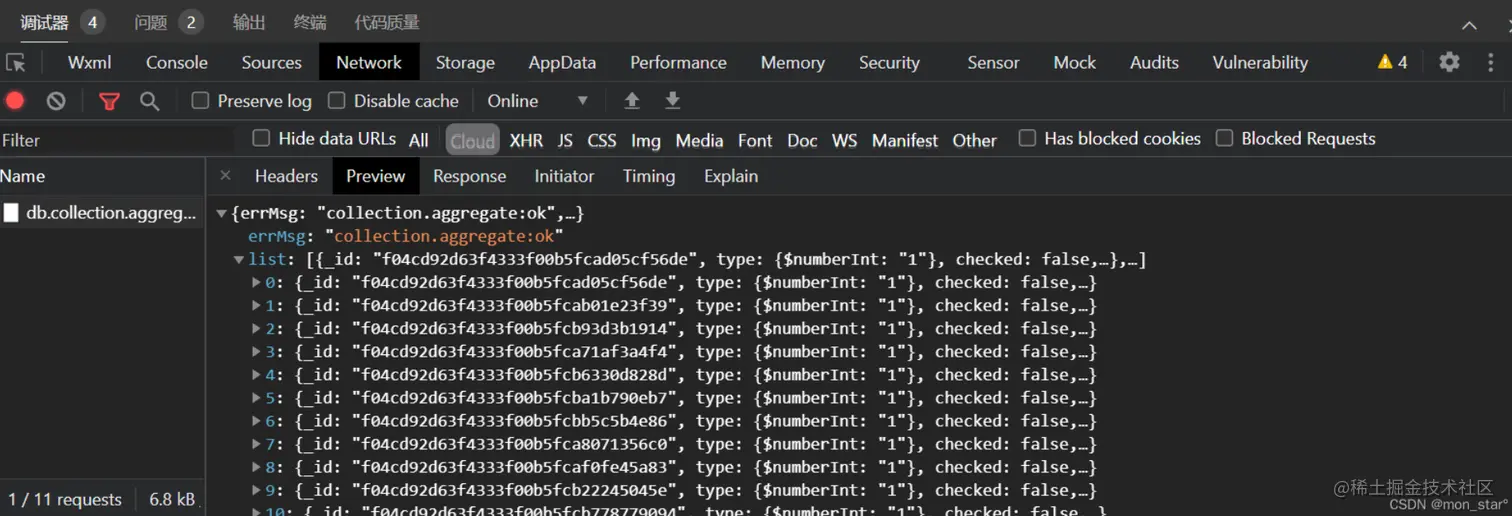
Task: Switch to 问题 top tab
Action: point(151,22)
